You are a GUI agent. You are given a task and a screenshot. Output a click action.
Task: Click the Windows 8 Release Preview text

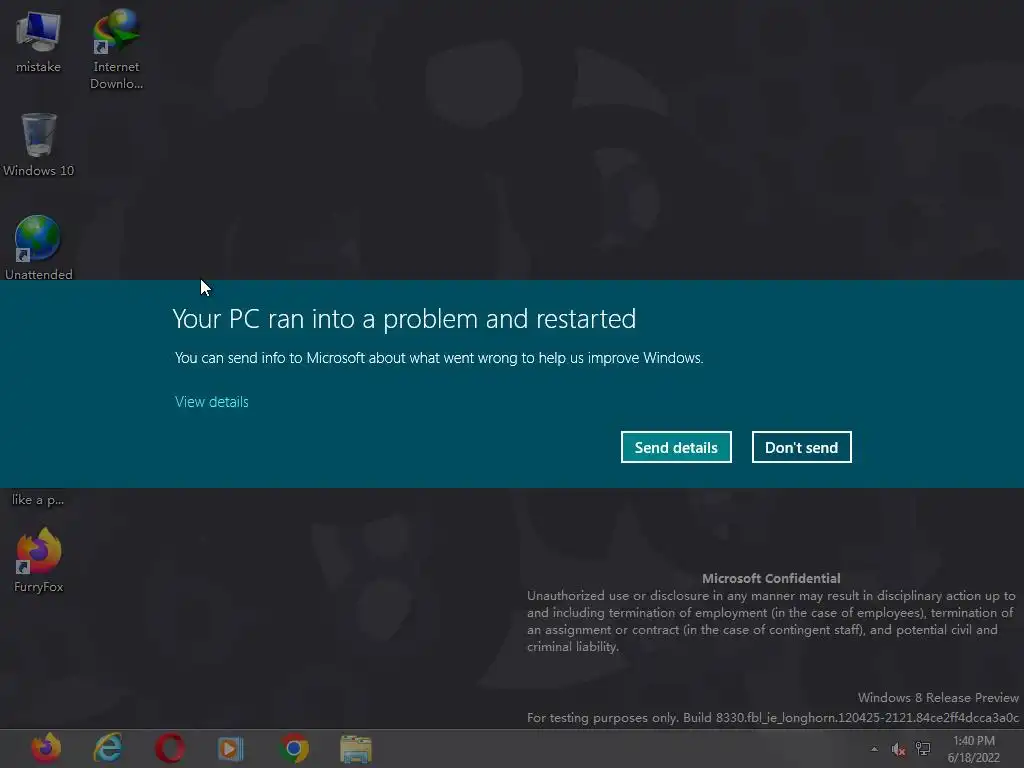pos(938,697)
